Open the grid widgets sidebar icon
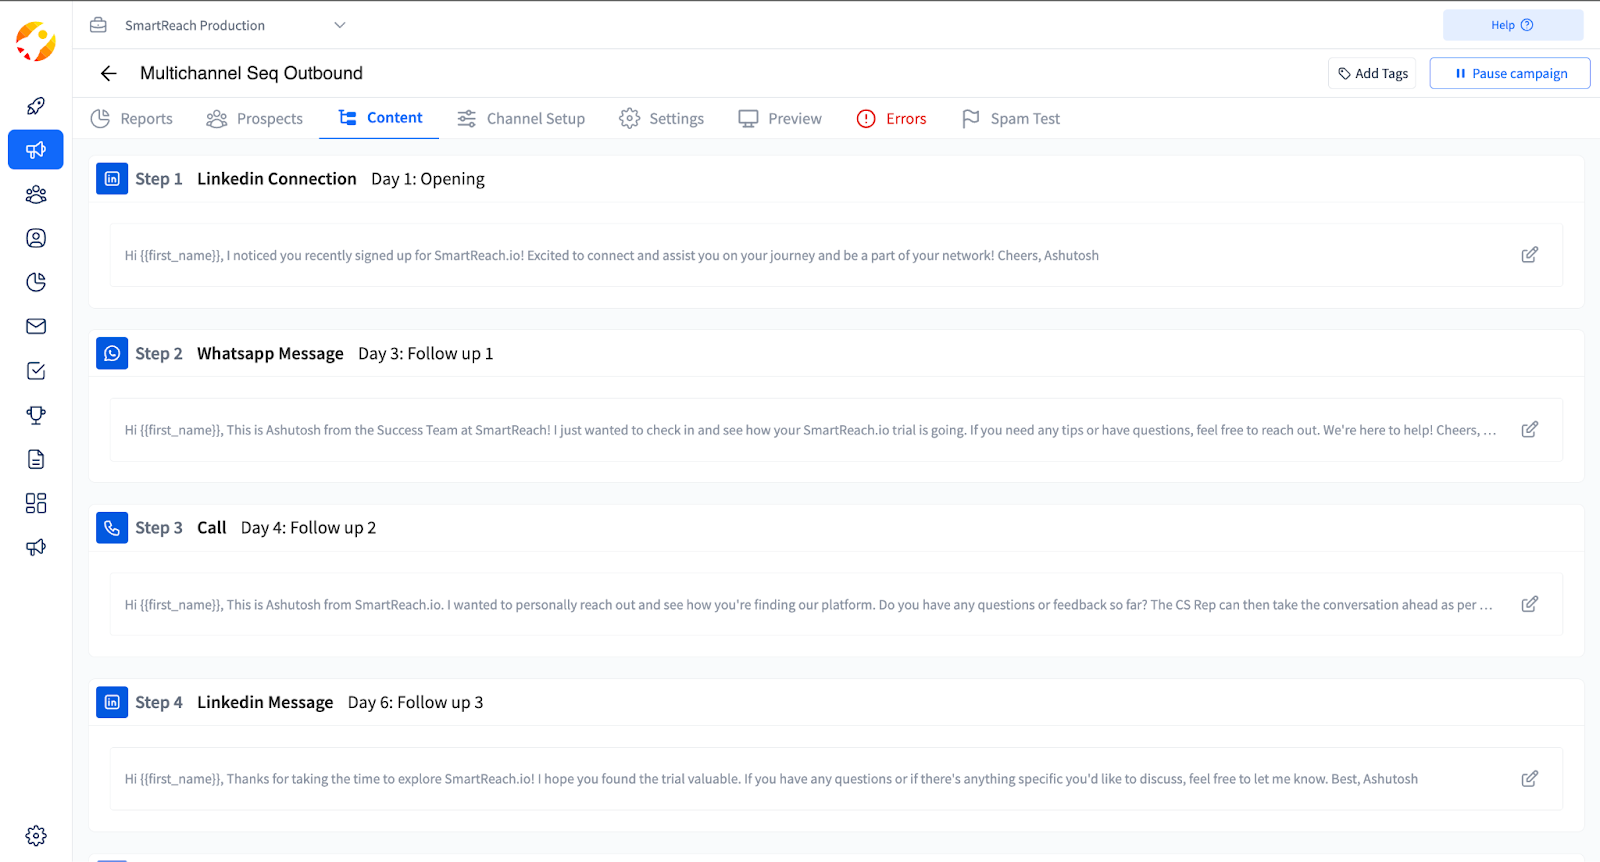The image size is (1600, 862). point(36,503)
